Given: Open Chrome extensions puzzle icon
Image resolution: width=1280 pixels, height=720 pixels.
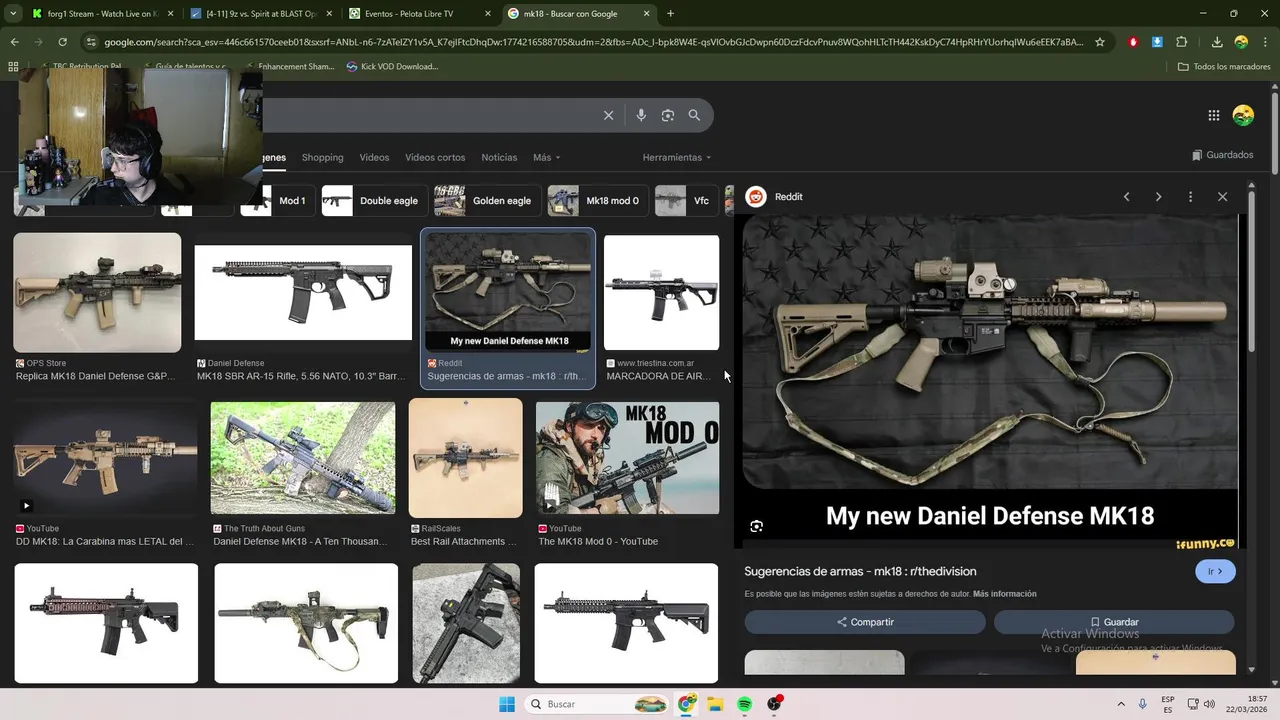Looking at the screenshot, I should pos(1182,42).
